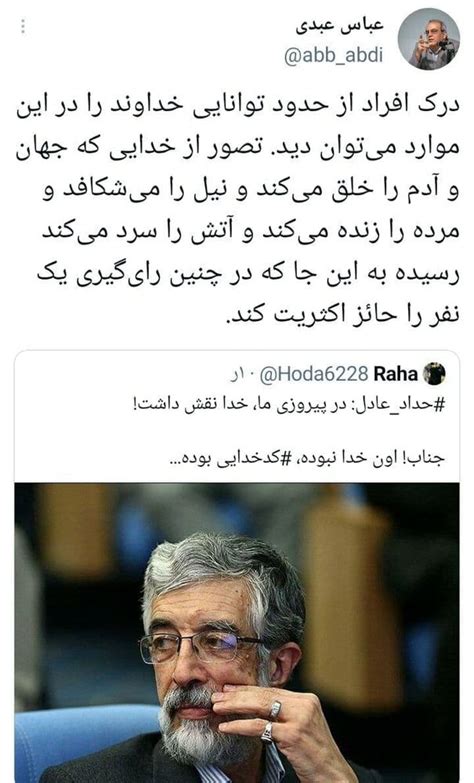The height and width of the screenshot is (783, 474).
Task: Select the tweet line starting مرده را زنده
Action: [251, 232]
